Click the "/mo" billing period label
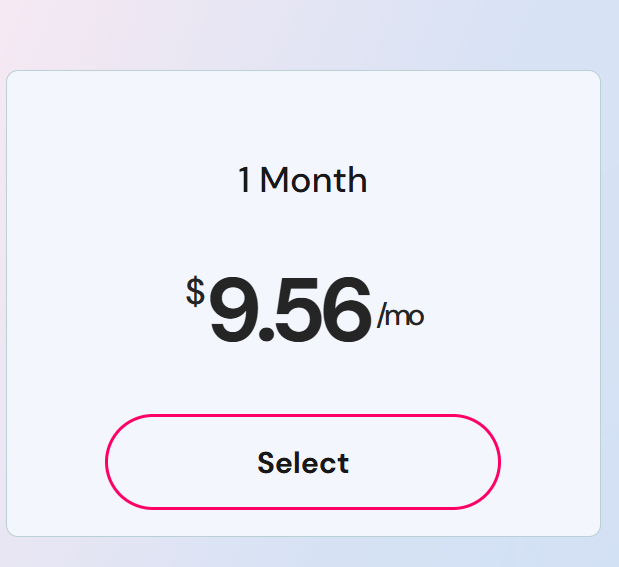The width and height of the screenshot is (619, 567). coord(400,317)
